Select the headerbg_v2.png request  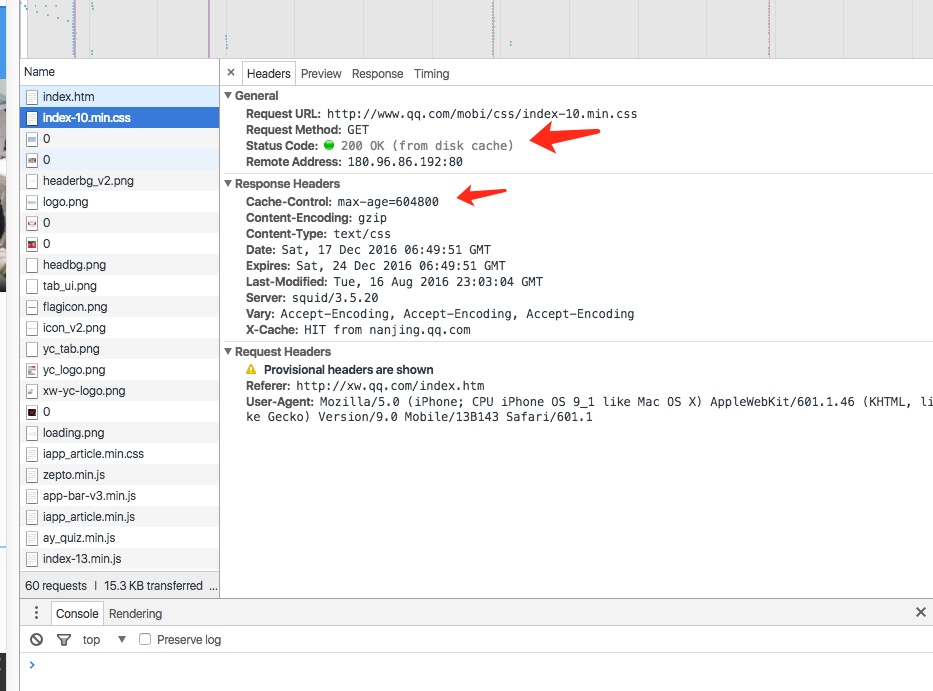(x=88, y=181)
